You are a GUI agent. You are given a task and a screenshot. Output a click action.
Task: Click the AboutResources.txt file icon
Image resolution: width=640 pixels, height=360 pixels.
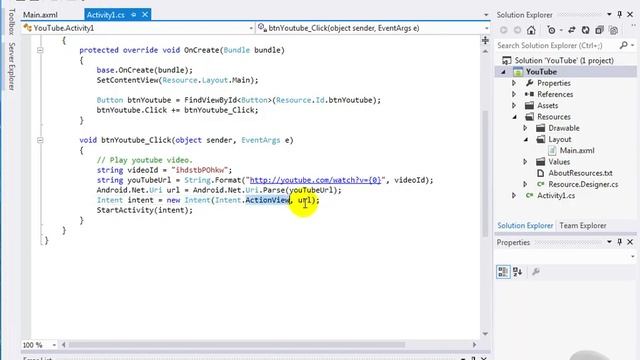click(540, 173)
